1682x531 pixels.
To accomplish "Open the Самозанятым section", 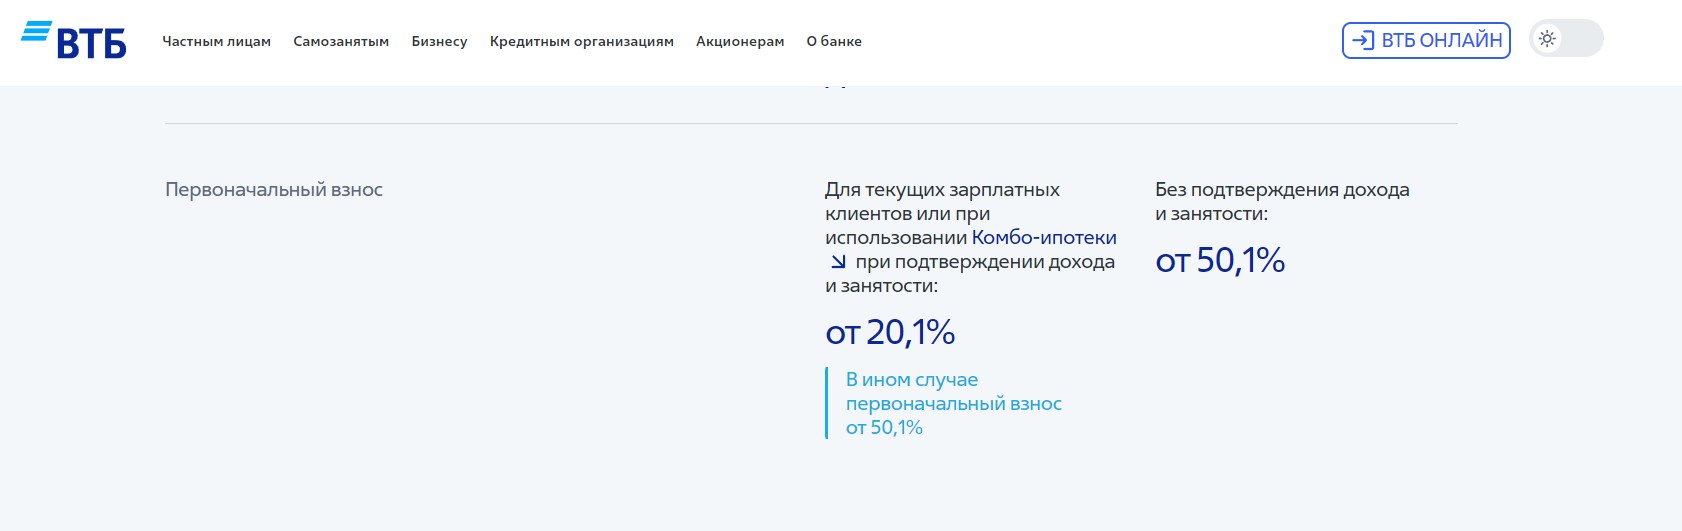I will click(341, 41).
